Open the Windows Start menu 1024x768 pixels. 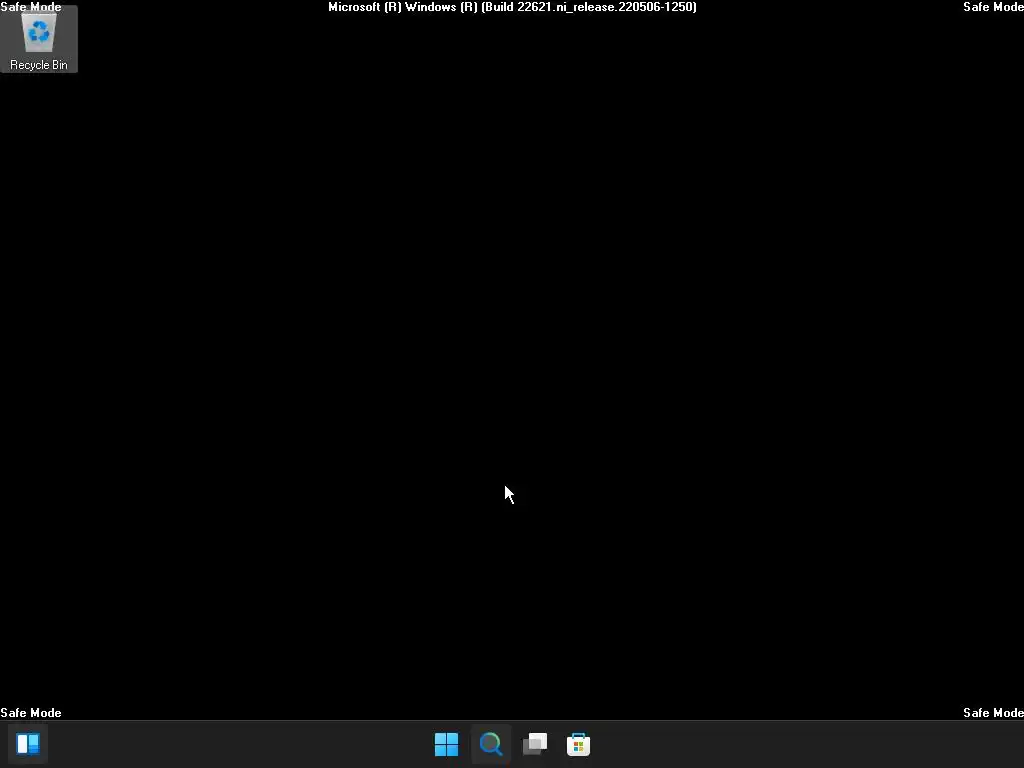pos(447,744)
